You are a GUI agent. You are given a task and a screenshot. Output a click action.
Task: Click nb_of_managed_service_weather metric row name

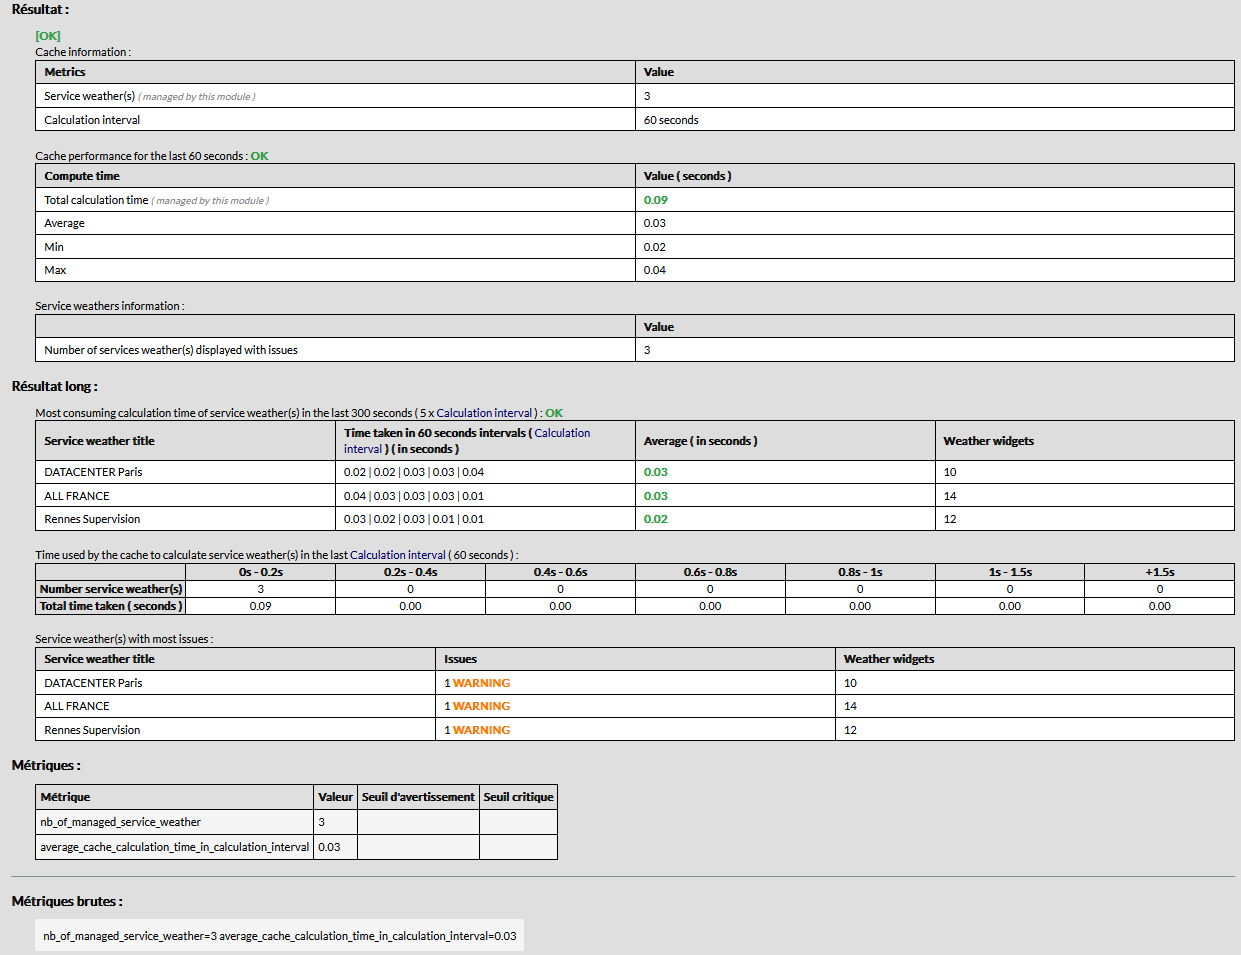[120, 822]
